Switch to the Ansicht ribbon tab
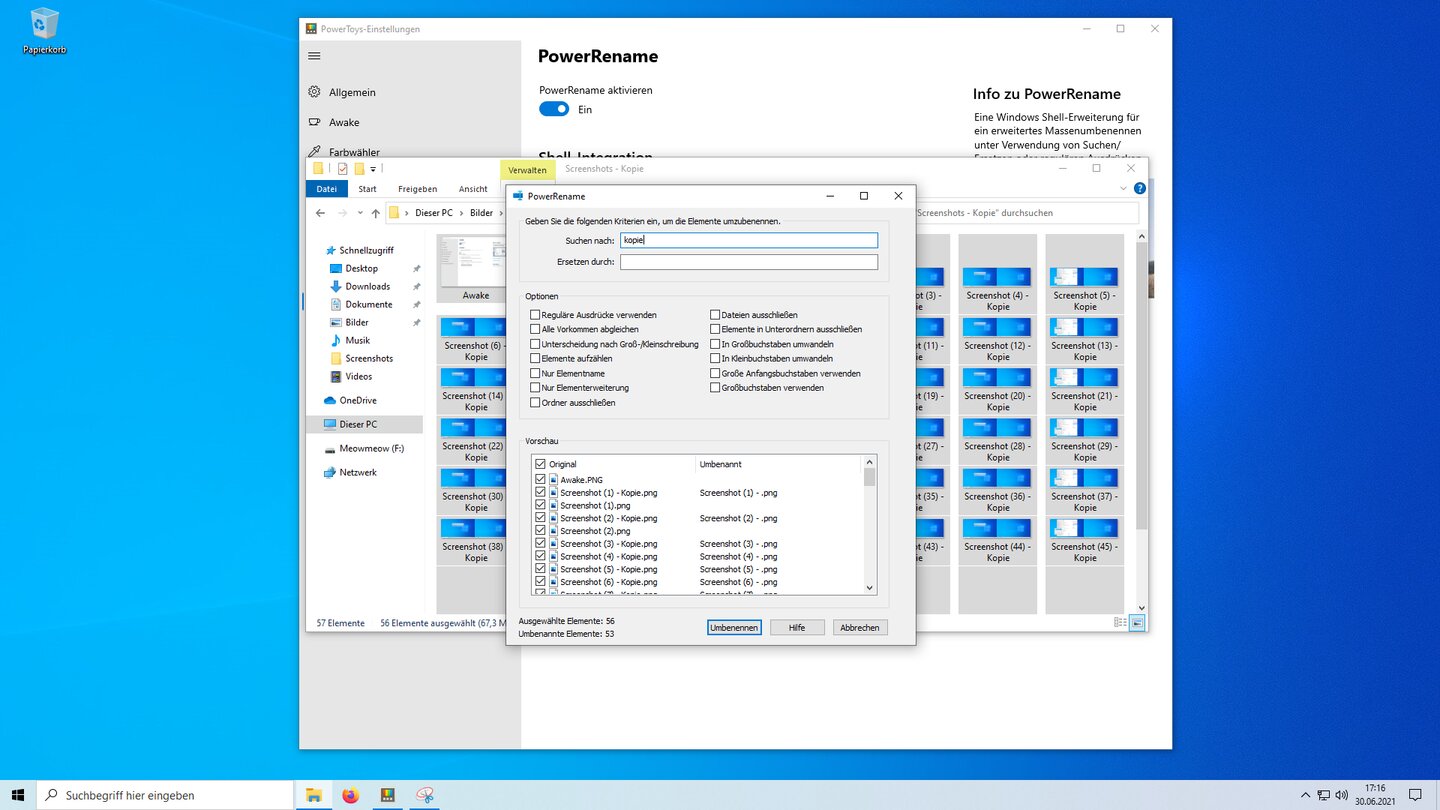Image resolution: width=1440 pixels, height=810 pixels. 473,189
